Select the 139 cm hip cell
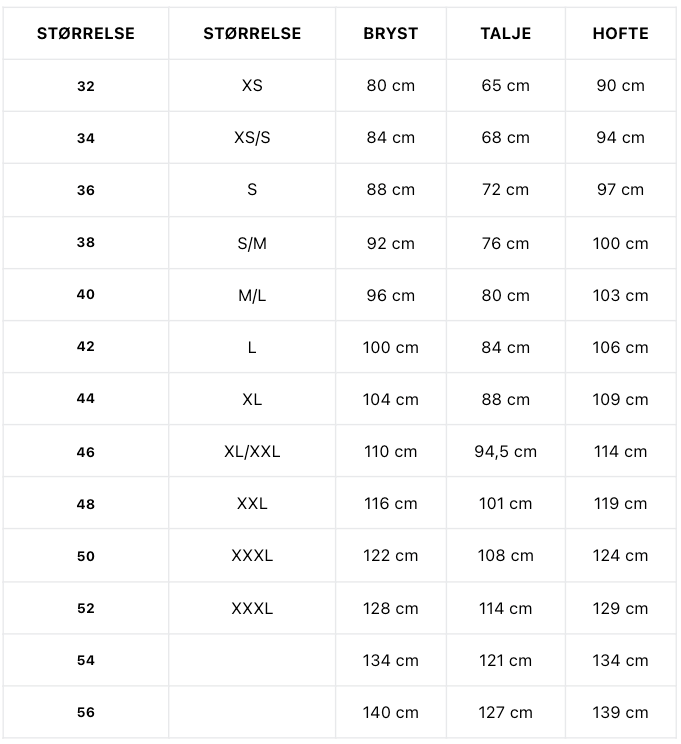The width and height of the screenshot is (681, 744). pyautogui.click(x=620, y=713)
